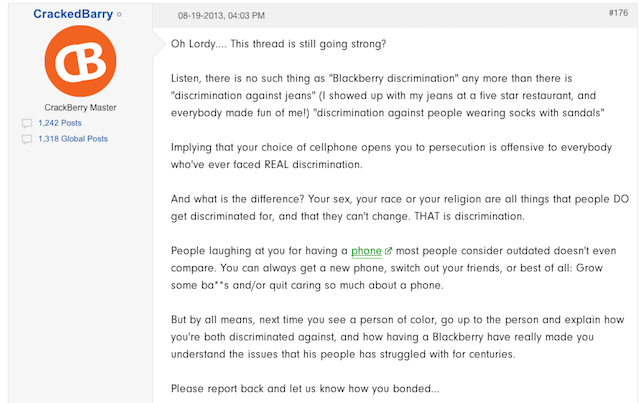
Task: Click the paragraph starting with 'Listen, there is'
Action: coord(388,96)
